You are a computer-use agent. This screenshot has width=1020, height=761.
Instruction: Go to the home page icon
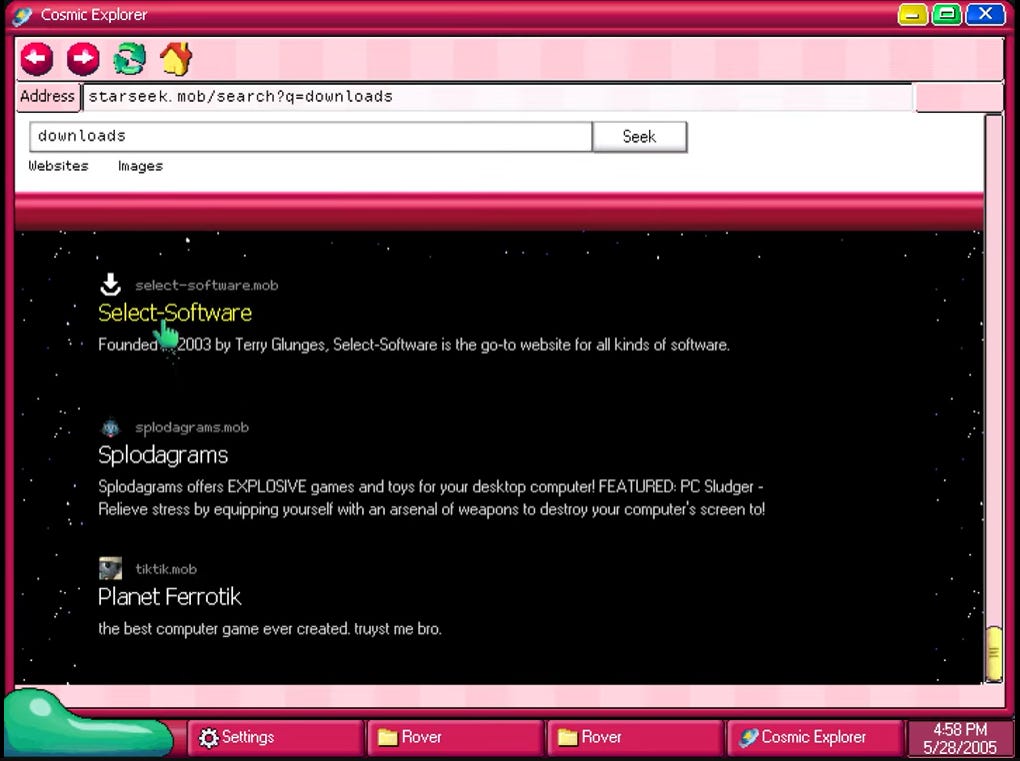pyautogui.click(x=175, y=59)
